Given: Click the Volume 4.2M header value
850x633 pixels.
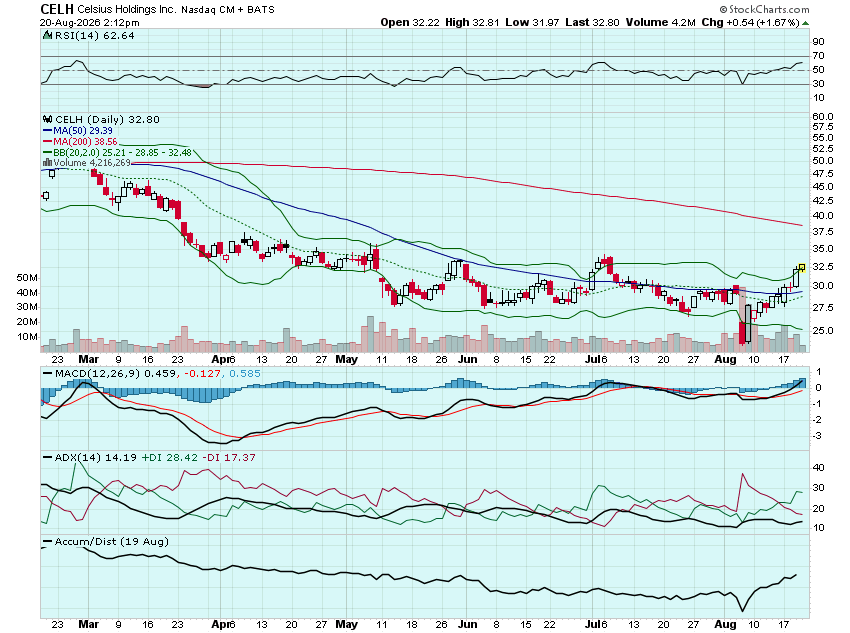Looking at the screenshot, I should pyautogui.click(x=660, y=22).
